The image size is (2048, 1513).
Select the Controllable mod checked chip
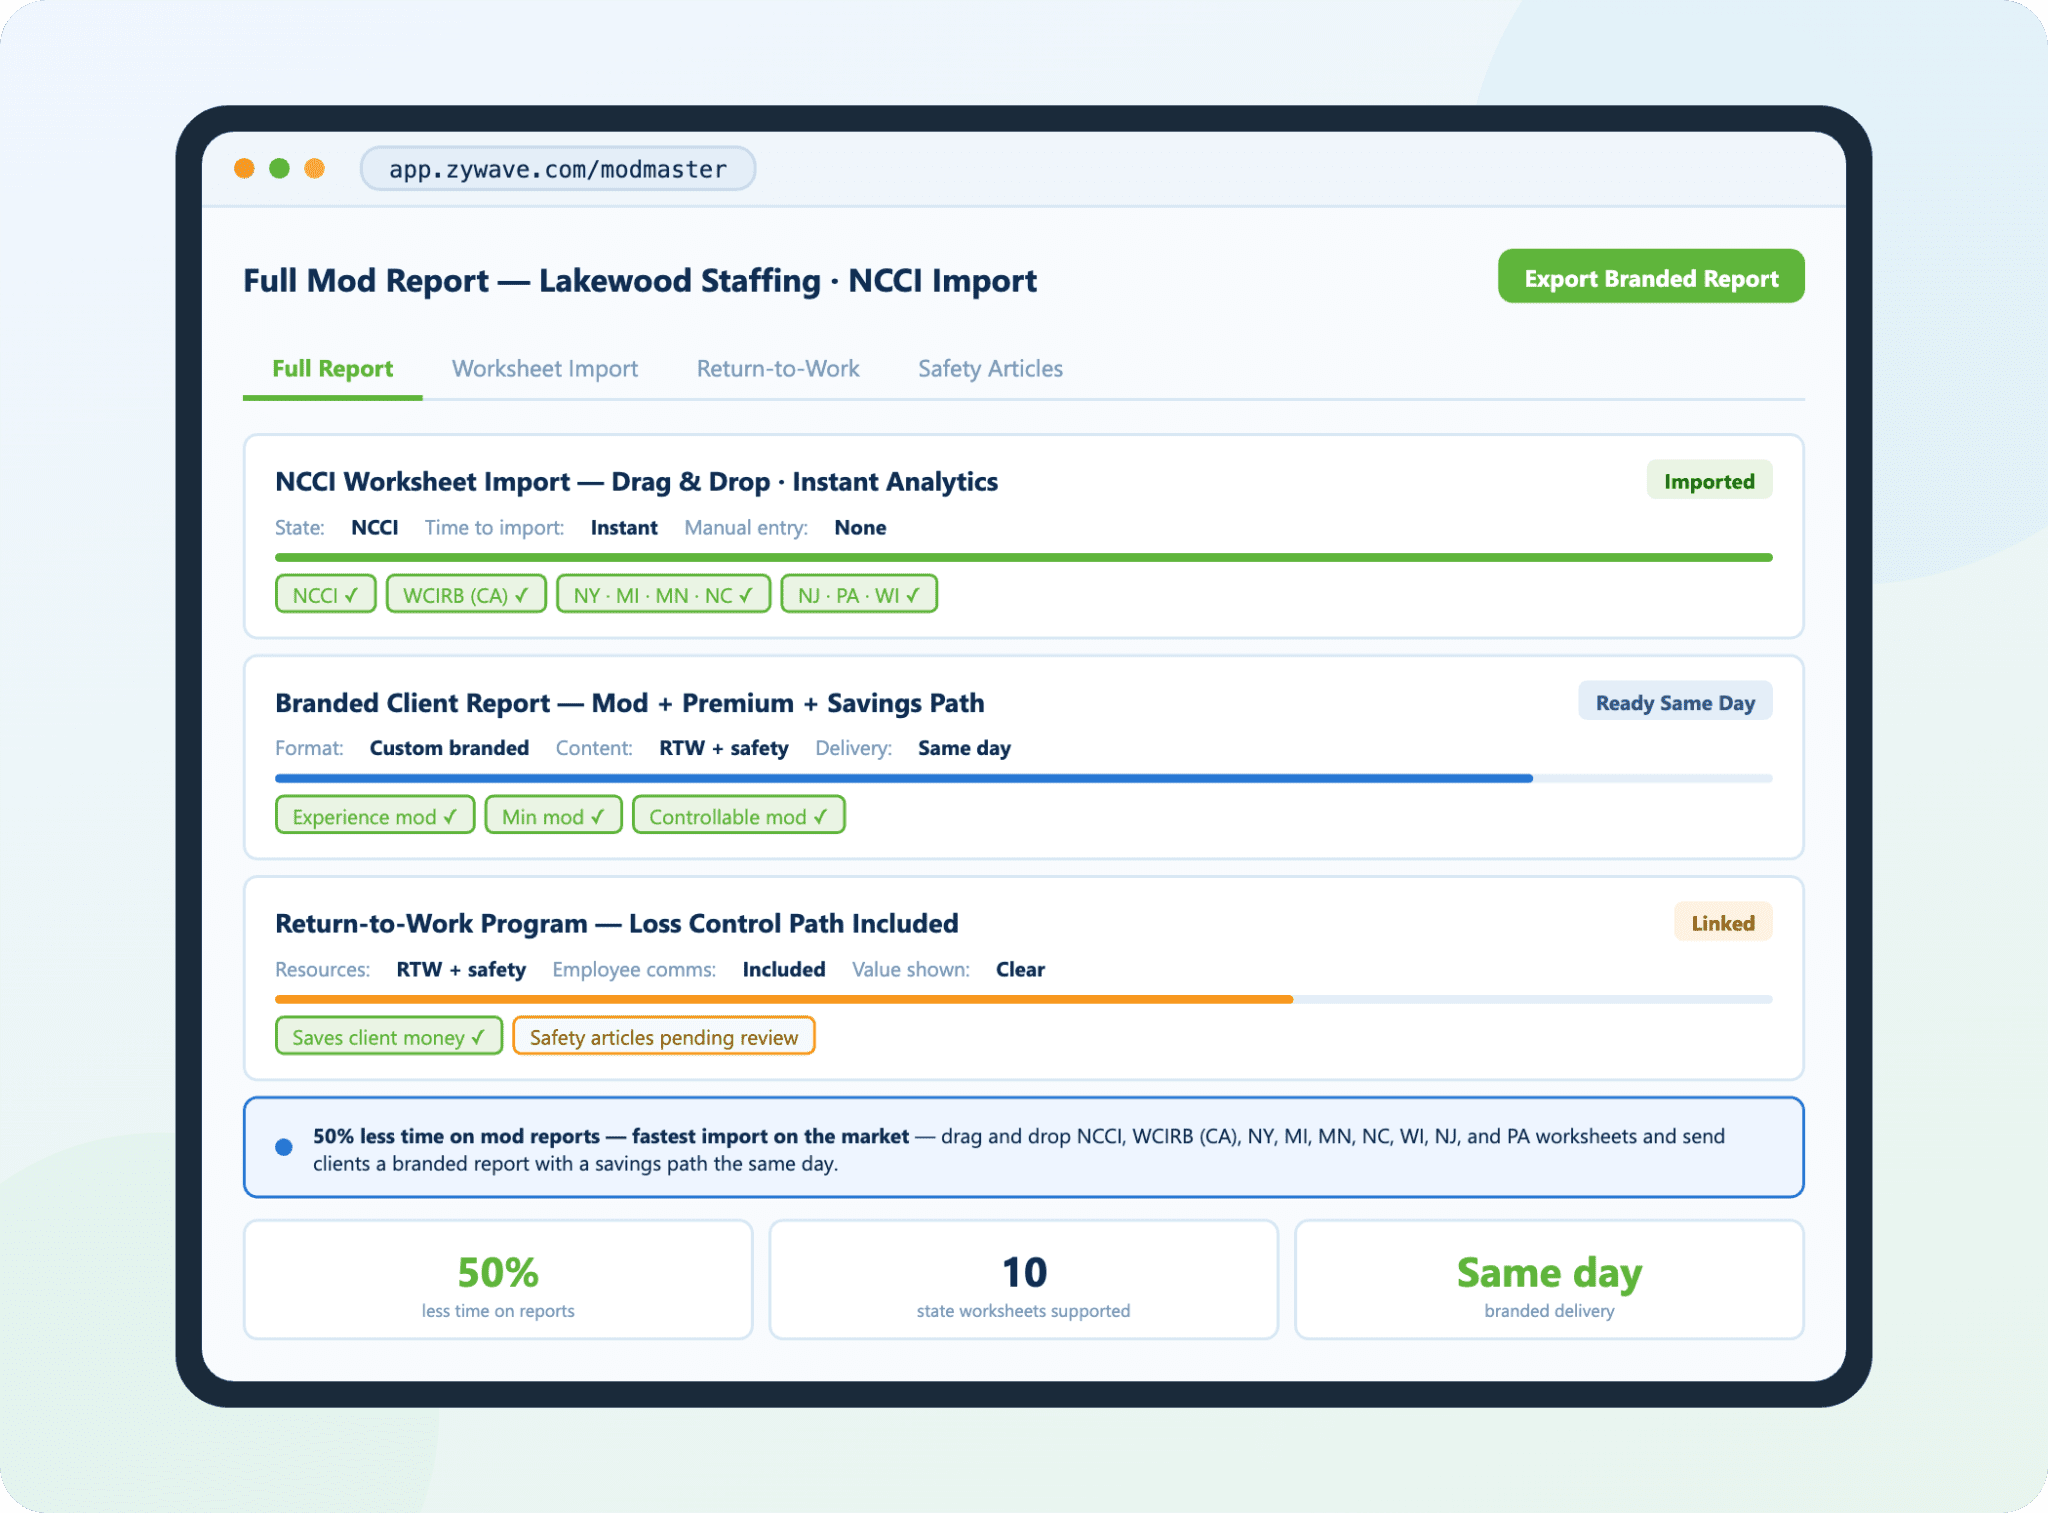[738, 816]
